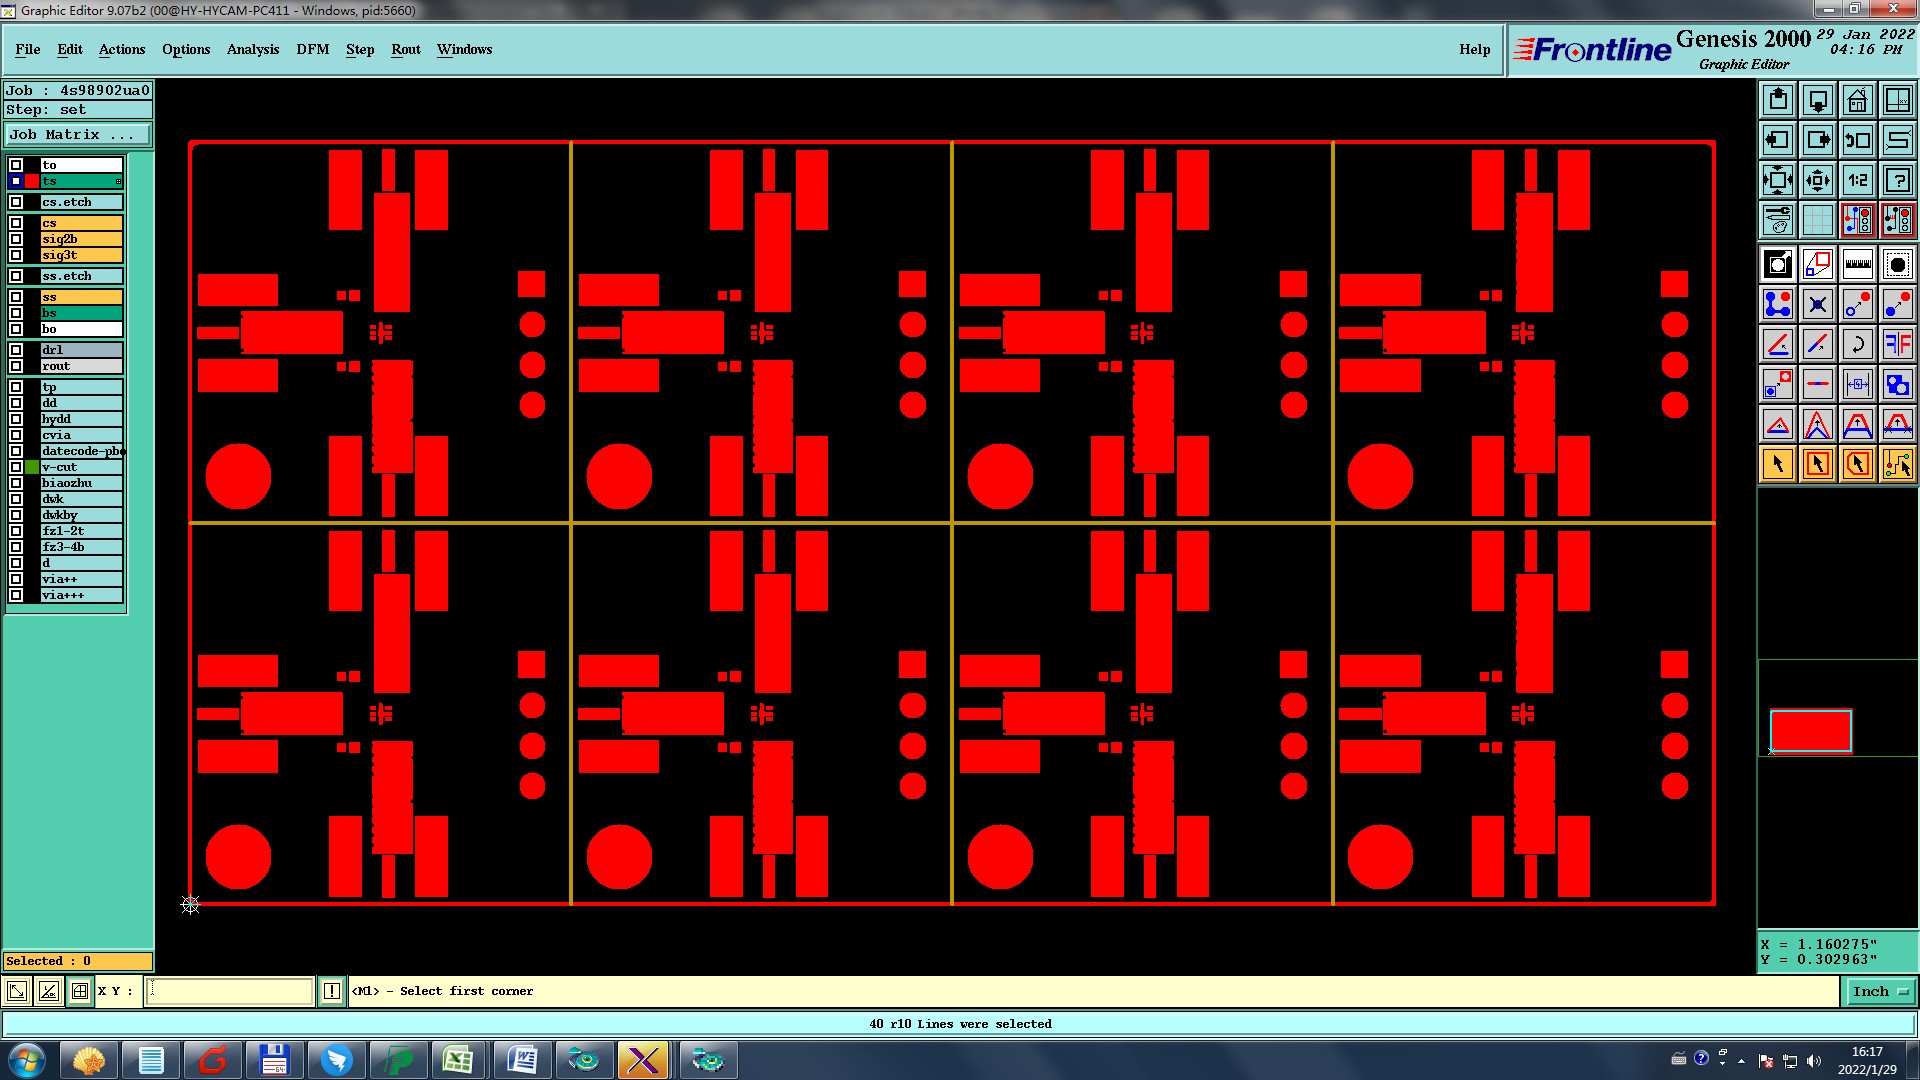Screen dimensions: 1920x1080
Task: Open the Help menu
Action: point(1474,49)
